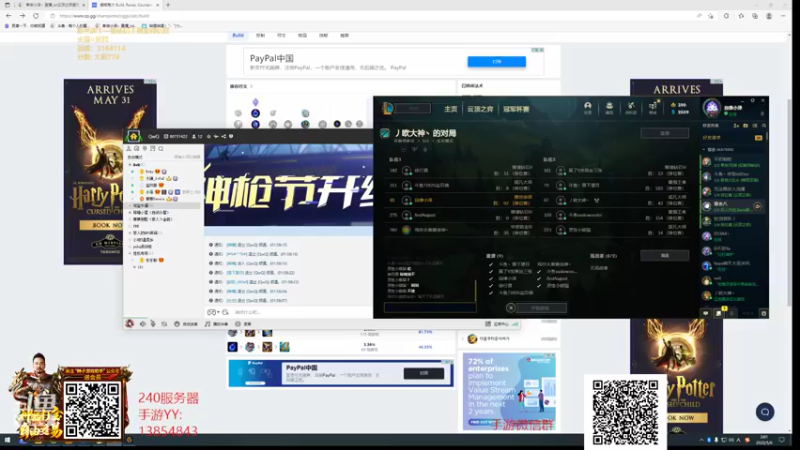Image resolution: width=800 pixels, height=450 pixels.
Task: Open the profile icon in League client header
Action: [588, 107]
